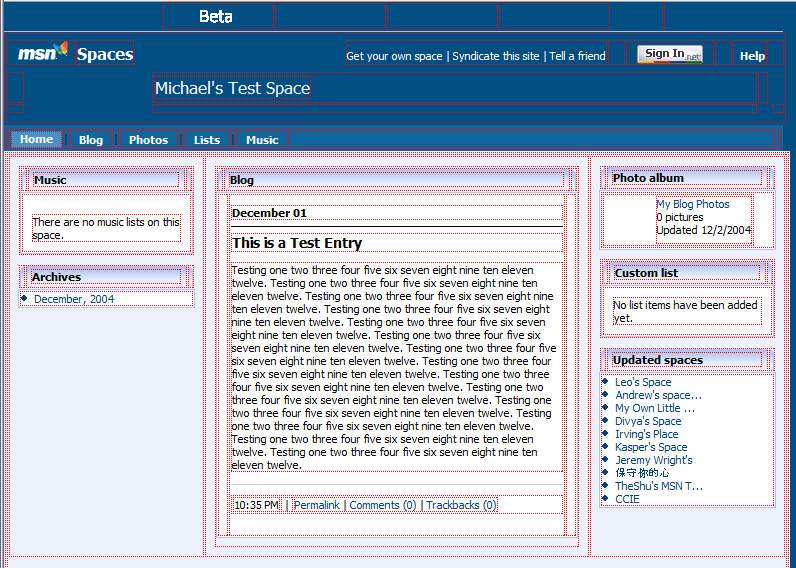
Task: Select the Music tab
Action: [262, 140]
